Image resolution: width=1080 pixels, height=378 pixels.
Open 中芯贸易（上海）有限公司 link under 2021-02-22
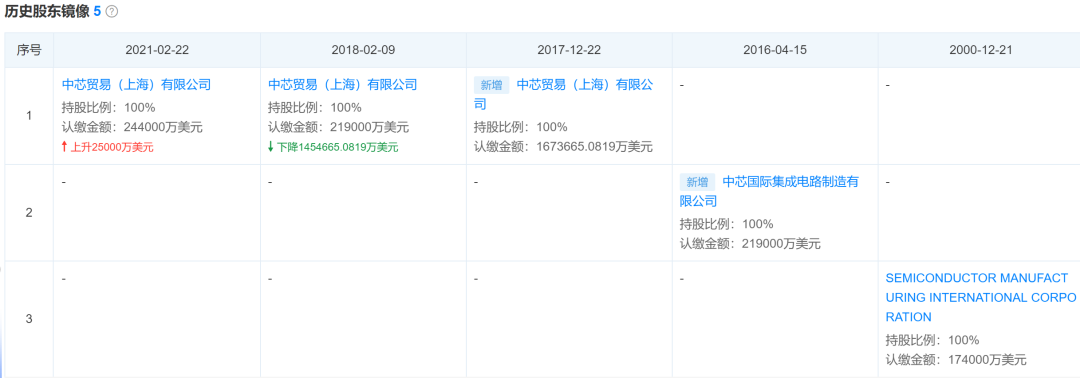coord(136,85)
